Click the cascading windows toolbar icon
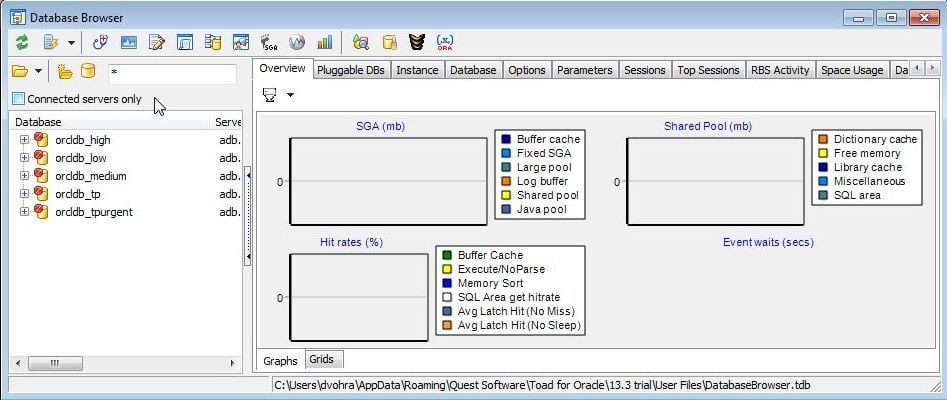 click(185, 42)
